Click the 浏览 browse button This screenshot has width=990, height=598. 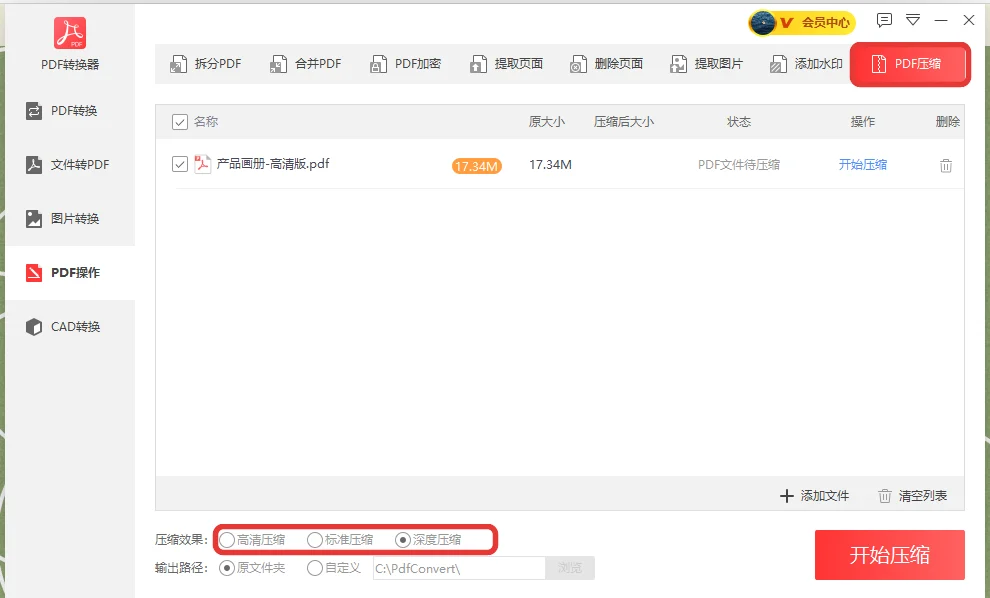tap(570, 568)
